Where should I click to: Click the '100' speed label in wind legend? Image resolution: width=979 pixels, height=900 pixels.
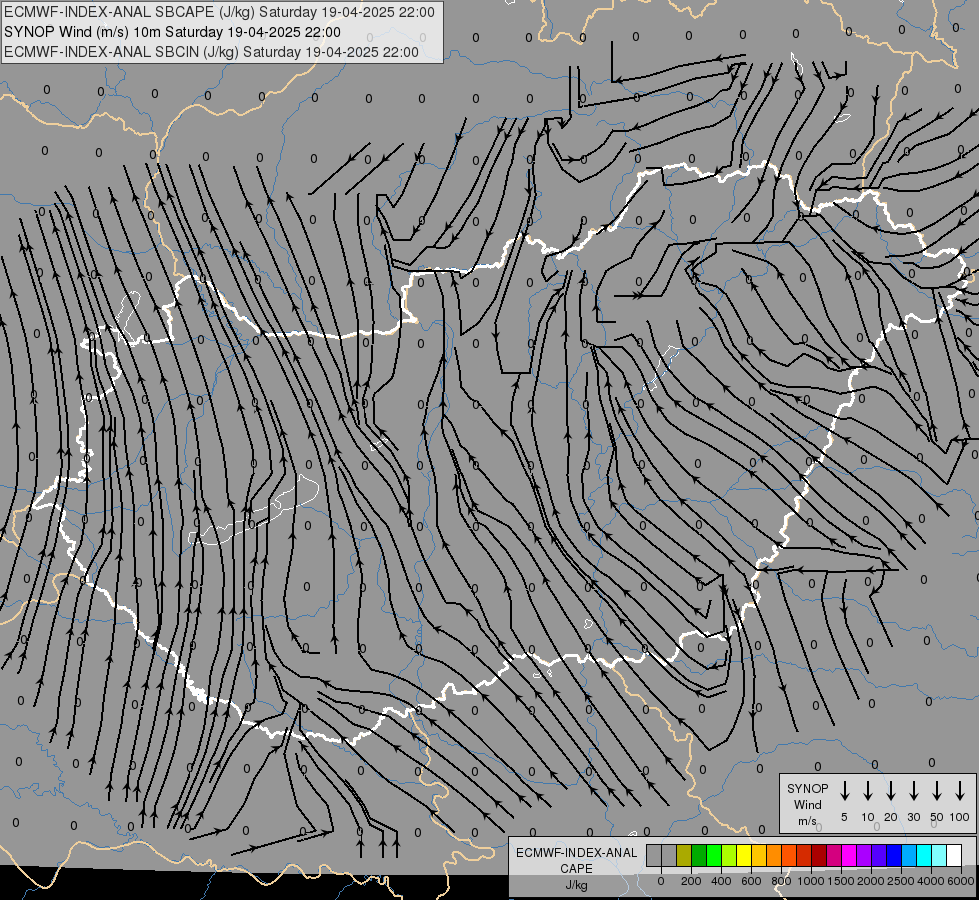point(960,817)
